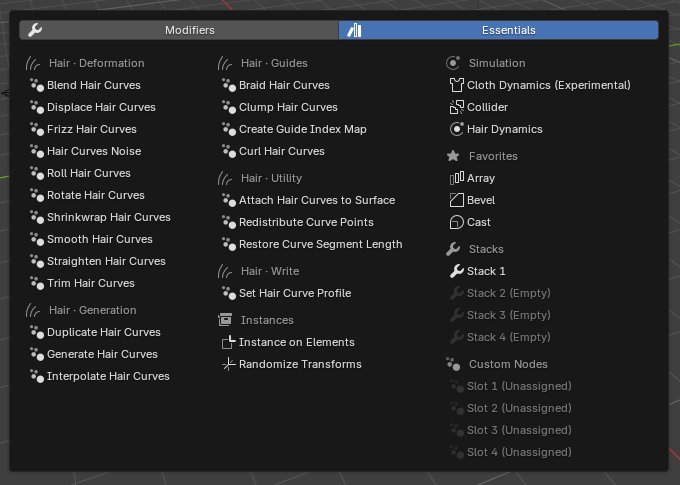This screenshot has width=680, height=485.
Task: Add Interpolate Hair Curves
Action: click(108, 376)
